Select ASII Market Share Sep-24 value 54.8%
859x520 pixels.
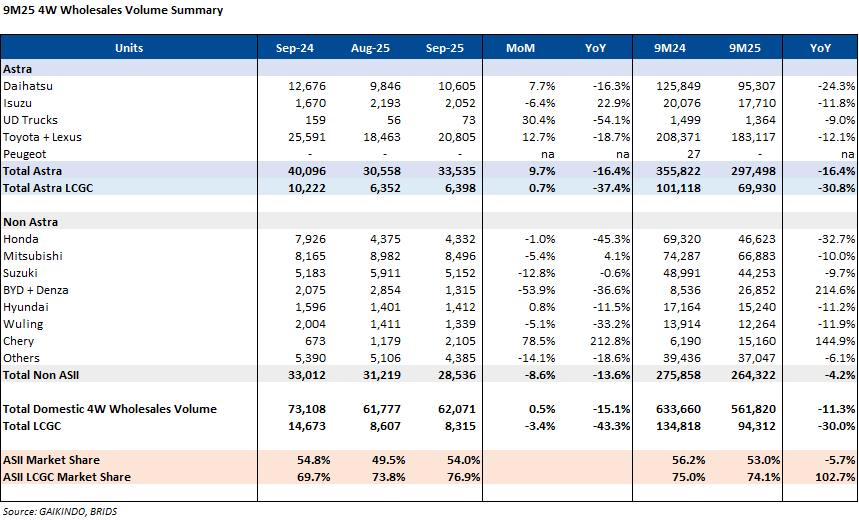[313, 460]
